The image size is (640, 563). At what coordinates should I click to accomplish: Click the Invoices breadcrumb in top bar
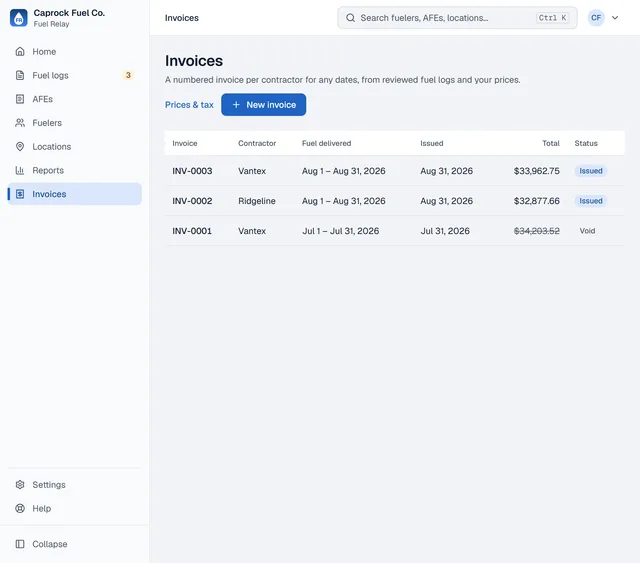tap(182, 18)
